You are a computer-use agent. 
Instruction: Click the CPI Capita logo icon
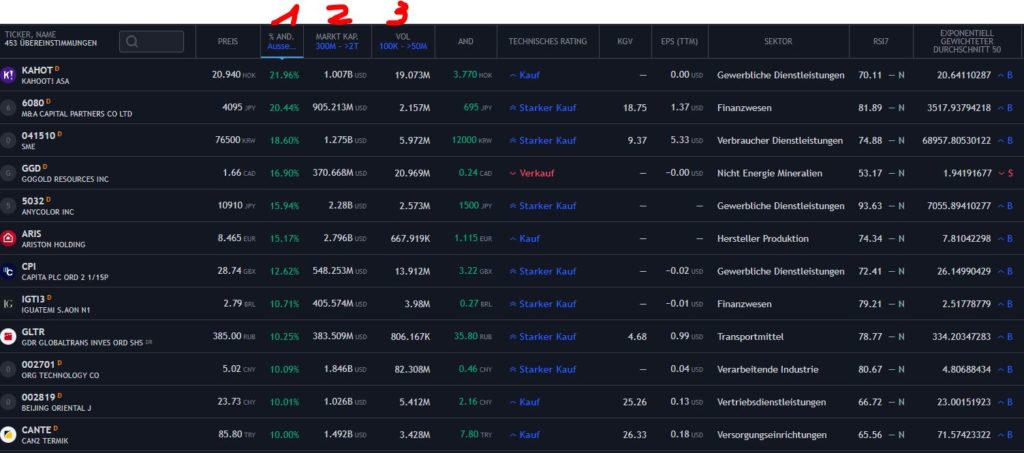(8, 272)
